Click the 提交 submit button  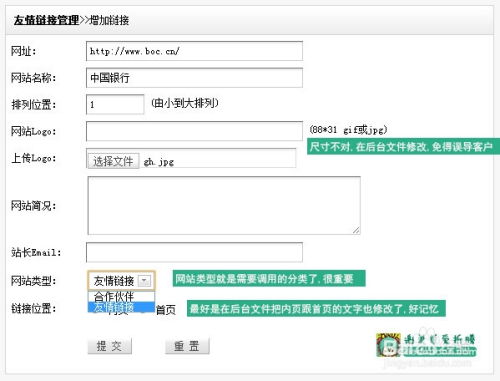110,346
